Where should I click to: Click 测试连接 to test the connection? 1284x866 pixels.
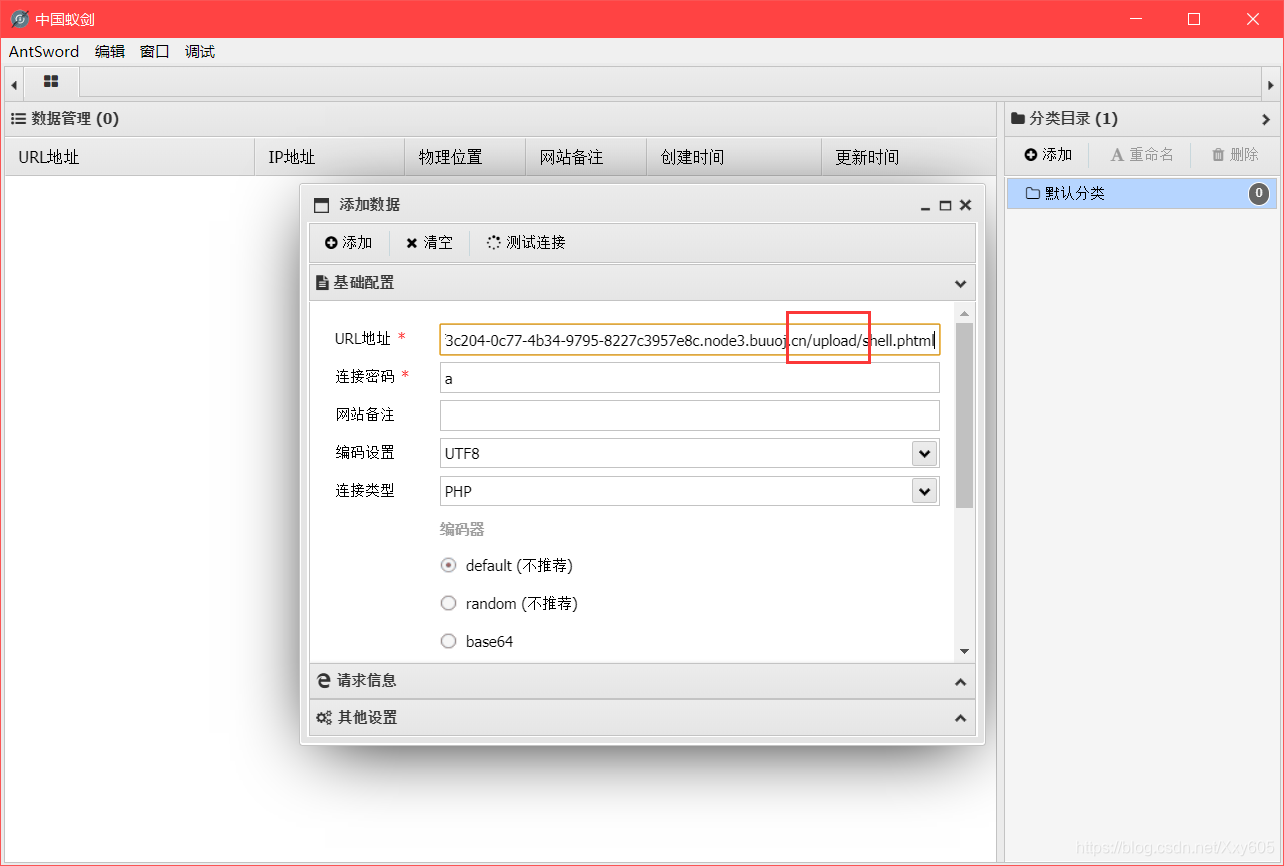pyautogui.click(x=526, y=243)
